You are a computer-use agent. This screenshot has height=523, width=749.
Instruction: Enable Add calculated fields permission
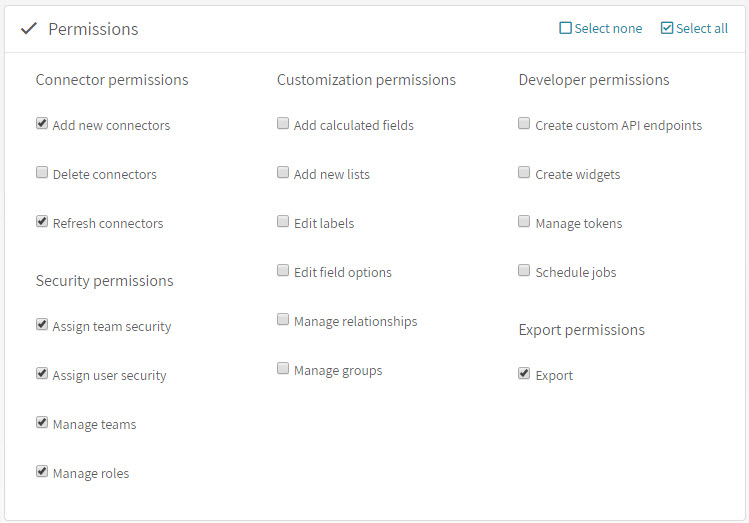tap(283, 123)
